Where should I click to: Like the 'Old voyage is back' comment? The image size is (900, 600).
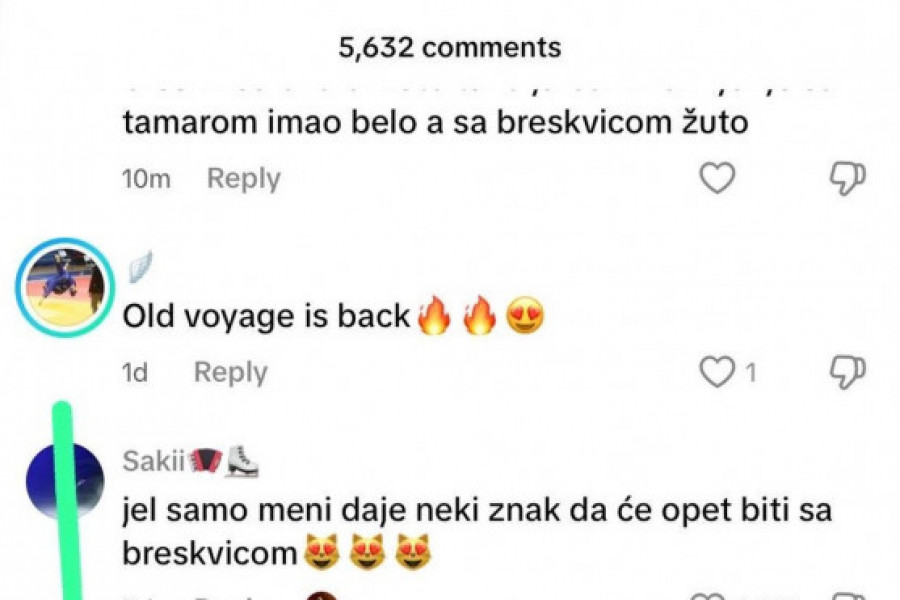click(x=717, y=371)
